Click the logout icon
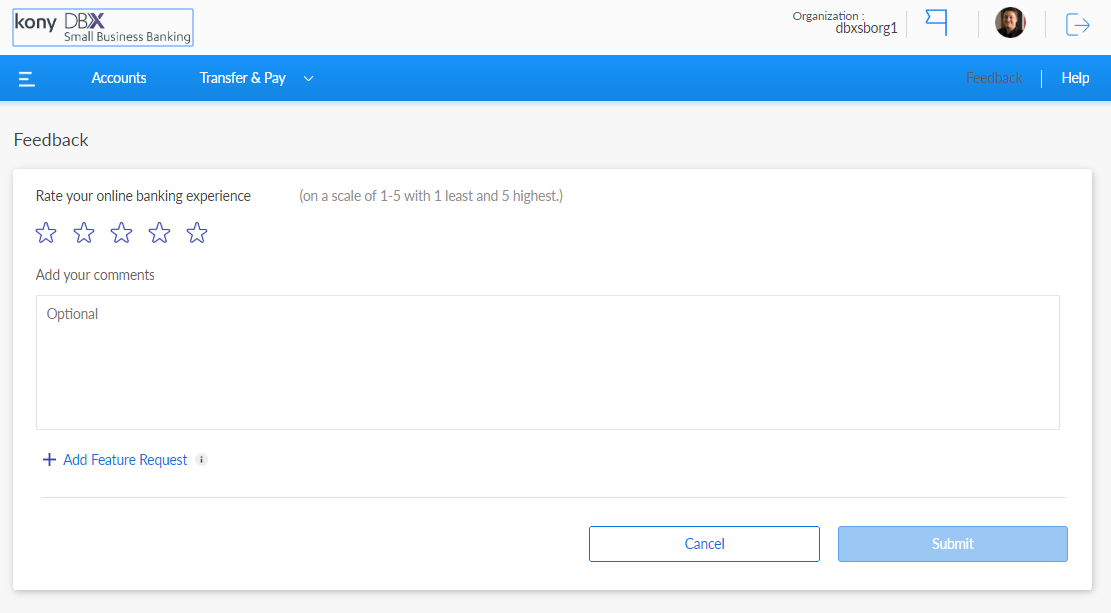The image size is (1111, 613). pos(1077,24)
